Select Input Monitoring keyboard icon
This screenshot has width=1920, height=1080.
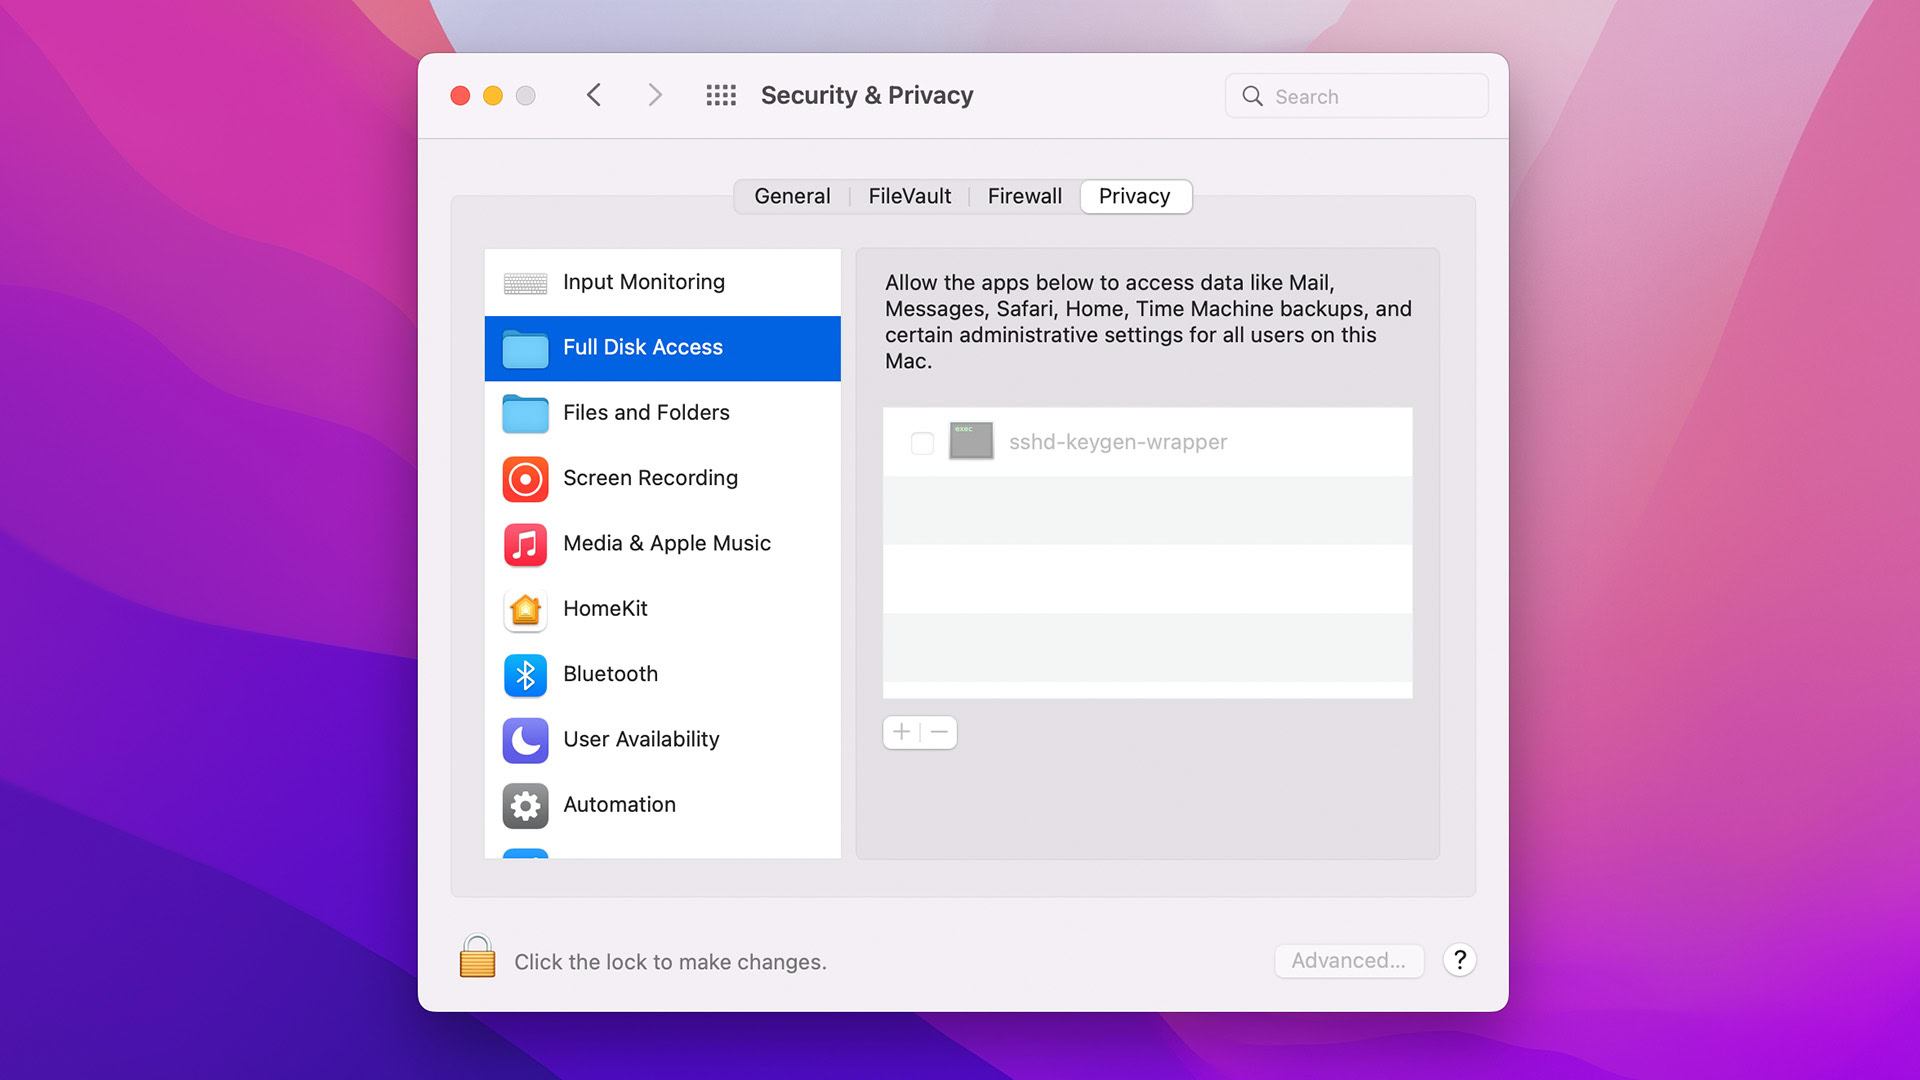(525, 283)
